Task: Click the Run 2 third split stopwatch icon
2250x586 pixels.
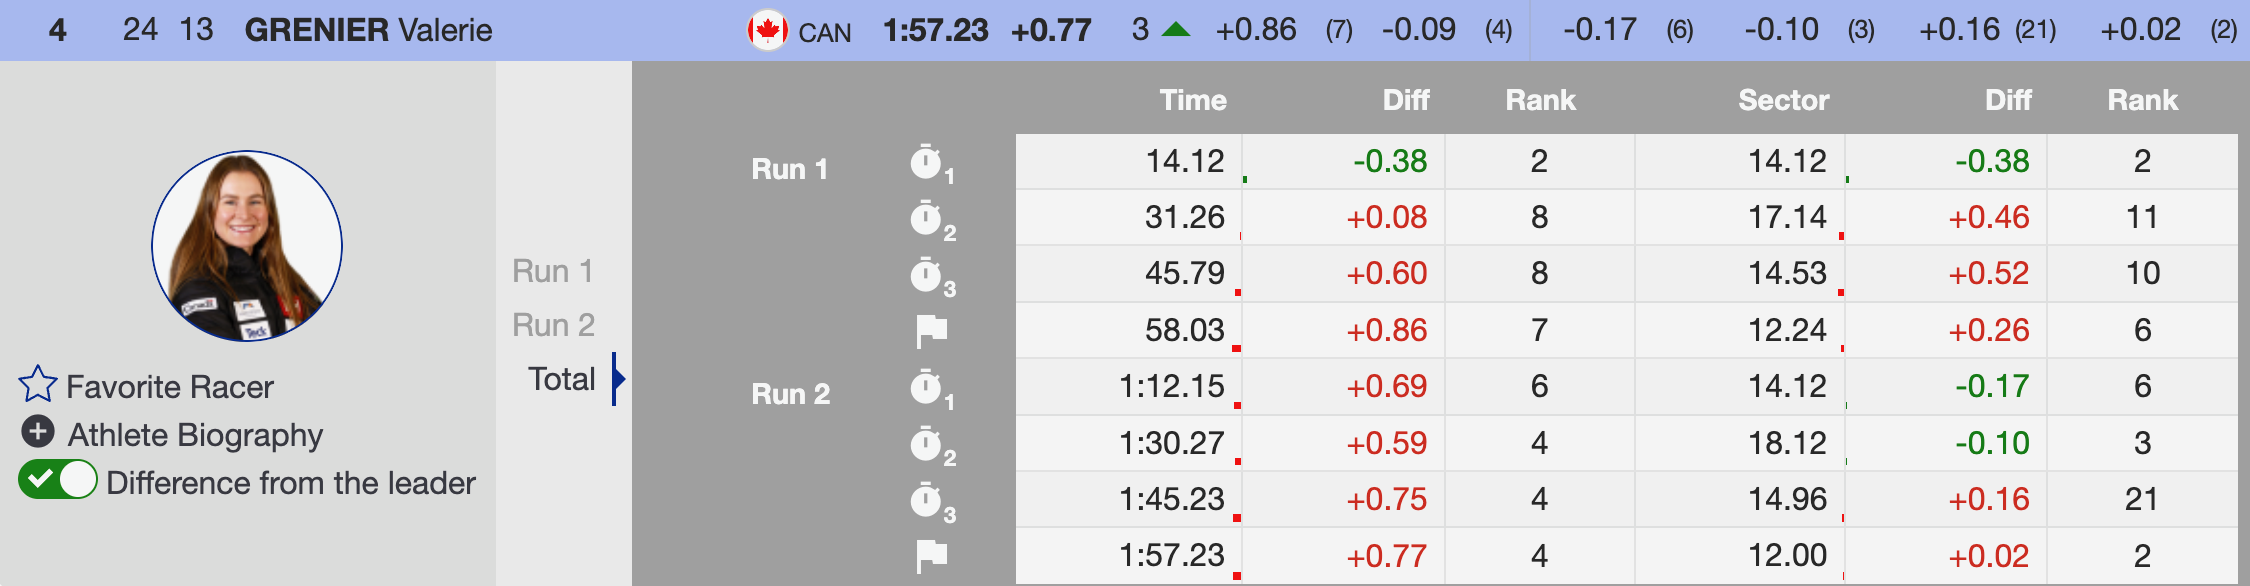Action: (x=927, y=499)
